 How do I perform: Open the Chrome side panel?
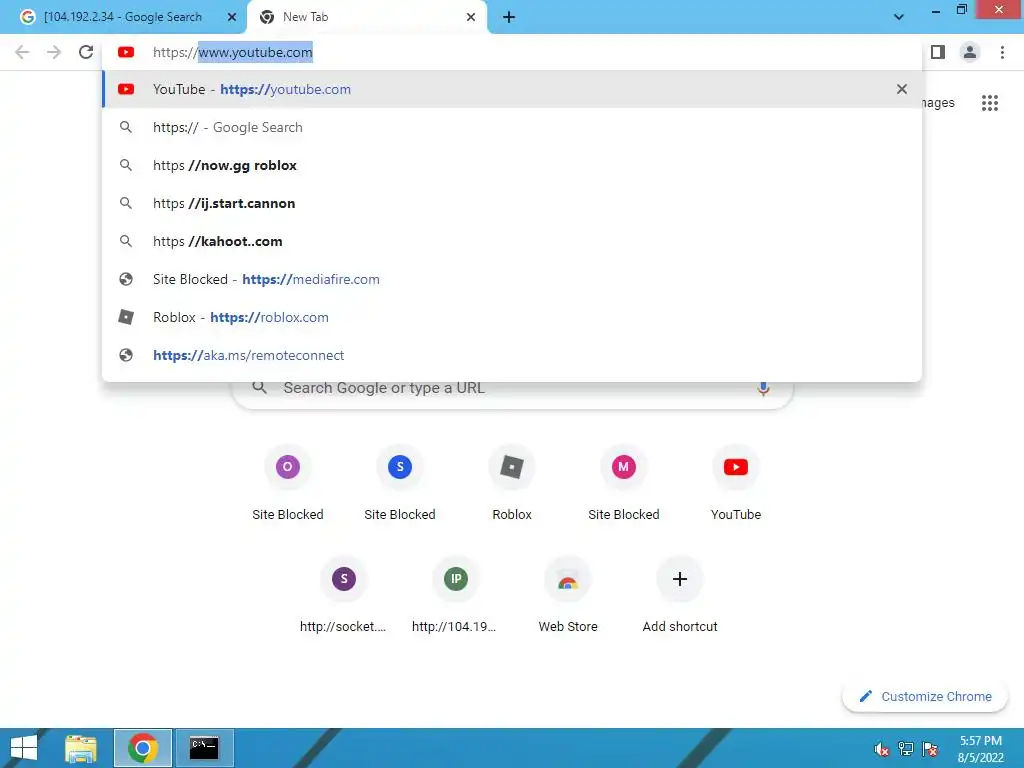tap(938, 52)
